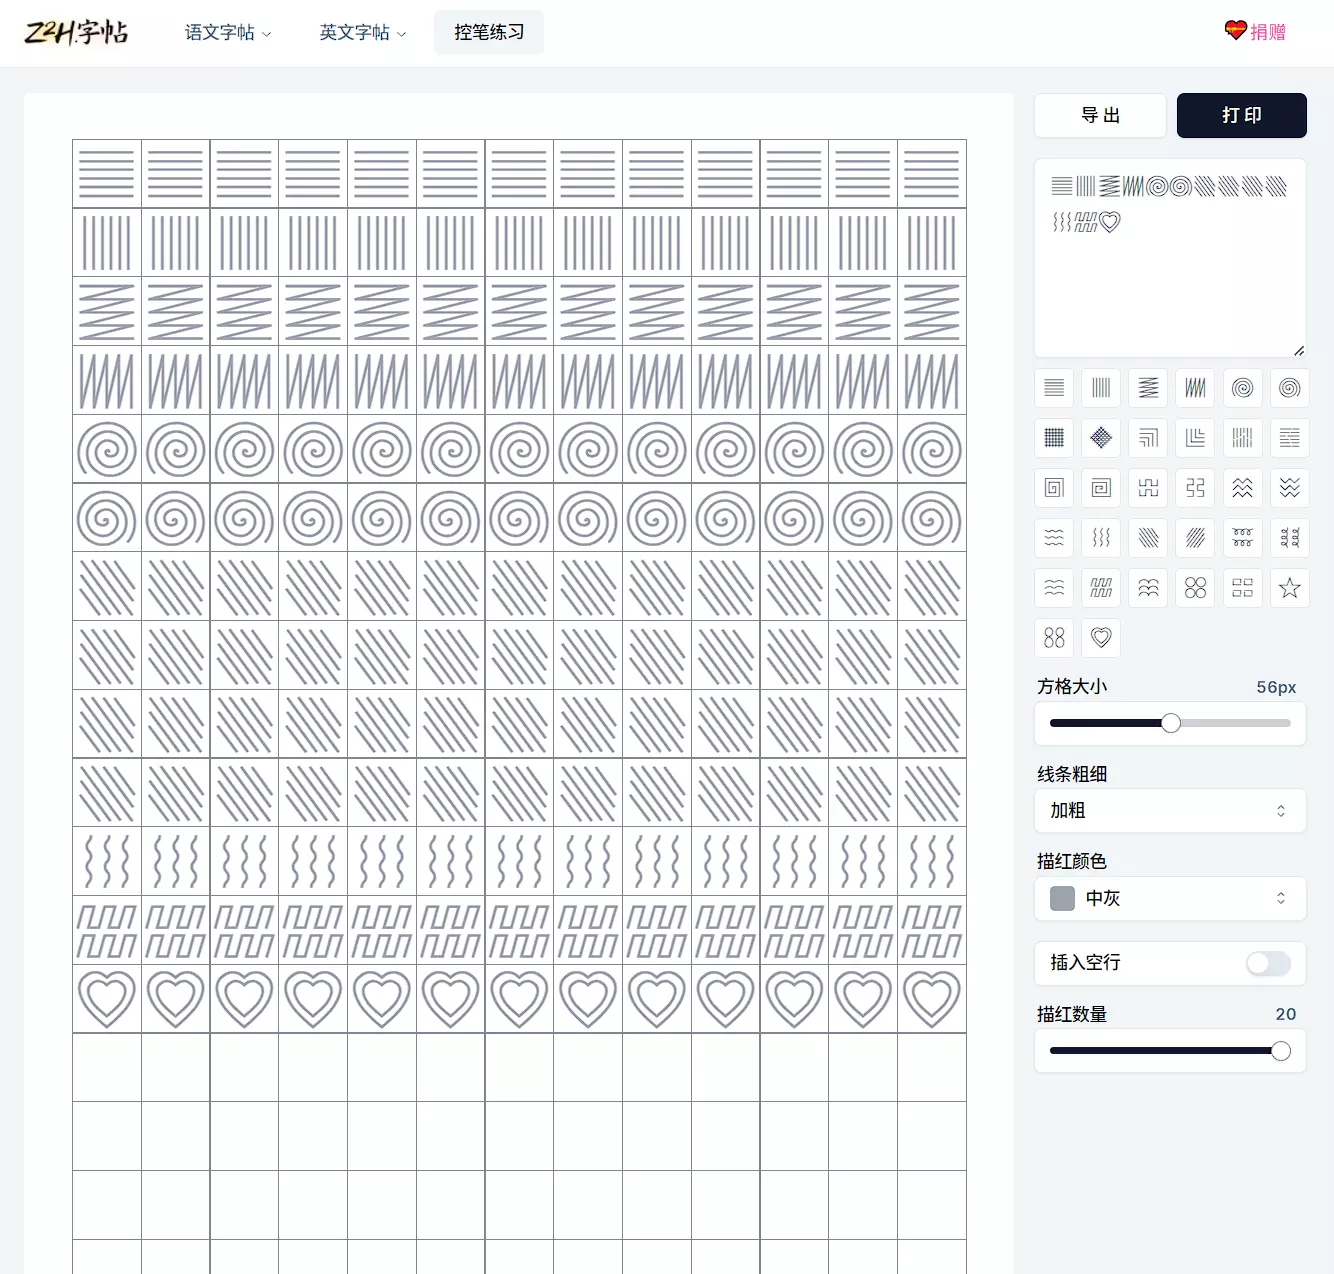Select the heart pattern icon
This screenshot has height=1274, width=1334.
click(1101, 638)
